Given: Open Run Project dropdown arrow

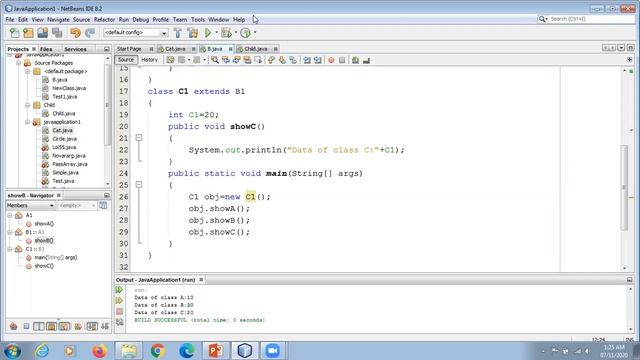Looking at the screenshot, I should [x=216, y=33].
